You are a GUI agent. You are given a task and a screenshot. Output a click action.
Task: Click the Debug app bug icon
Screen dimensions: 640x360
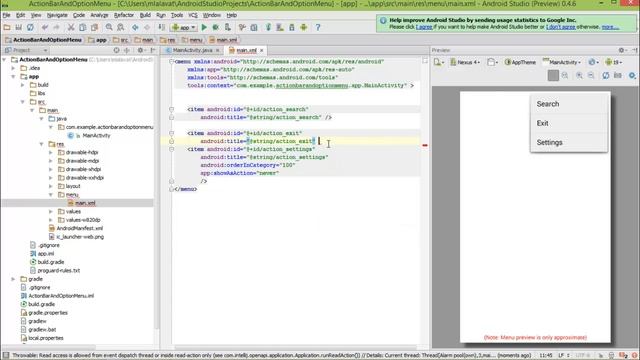click(x=216, y=27)
